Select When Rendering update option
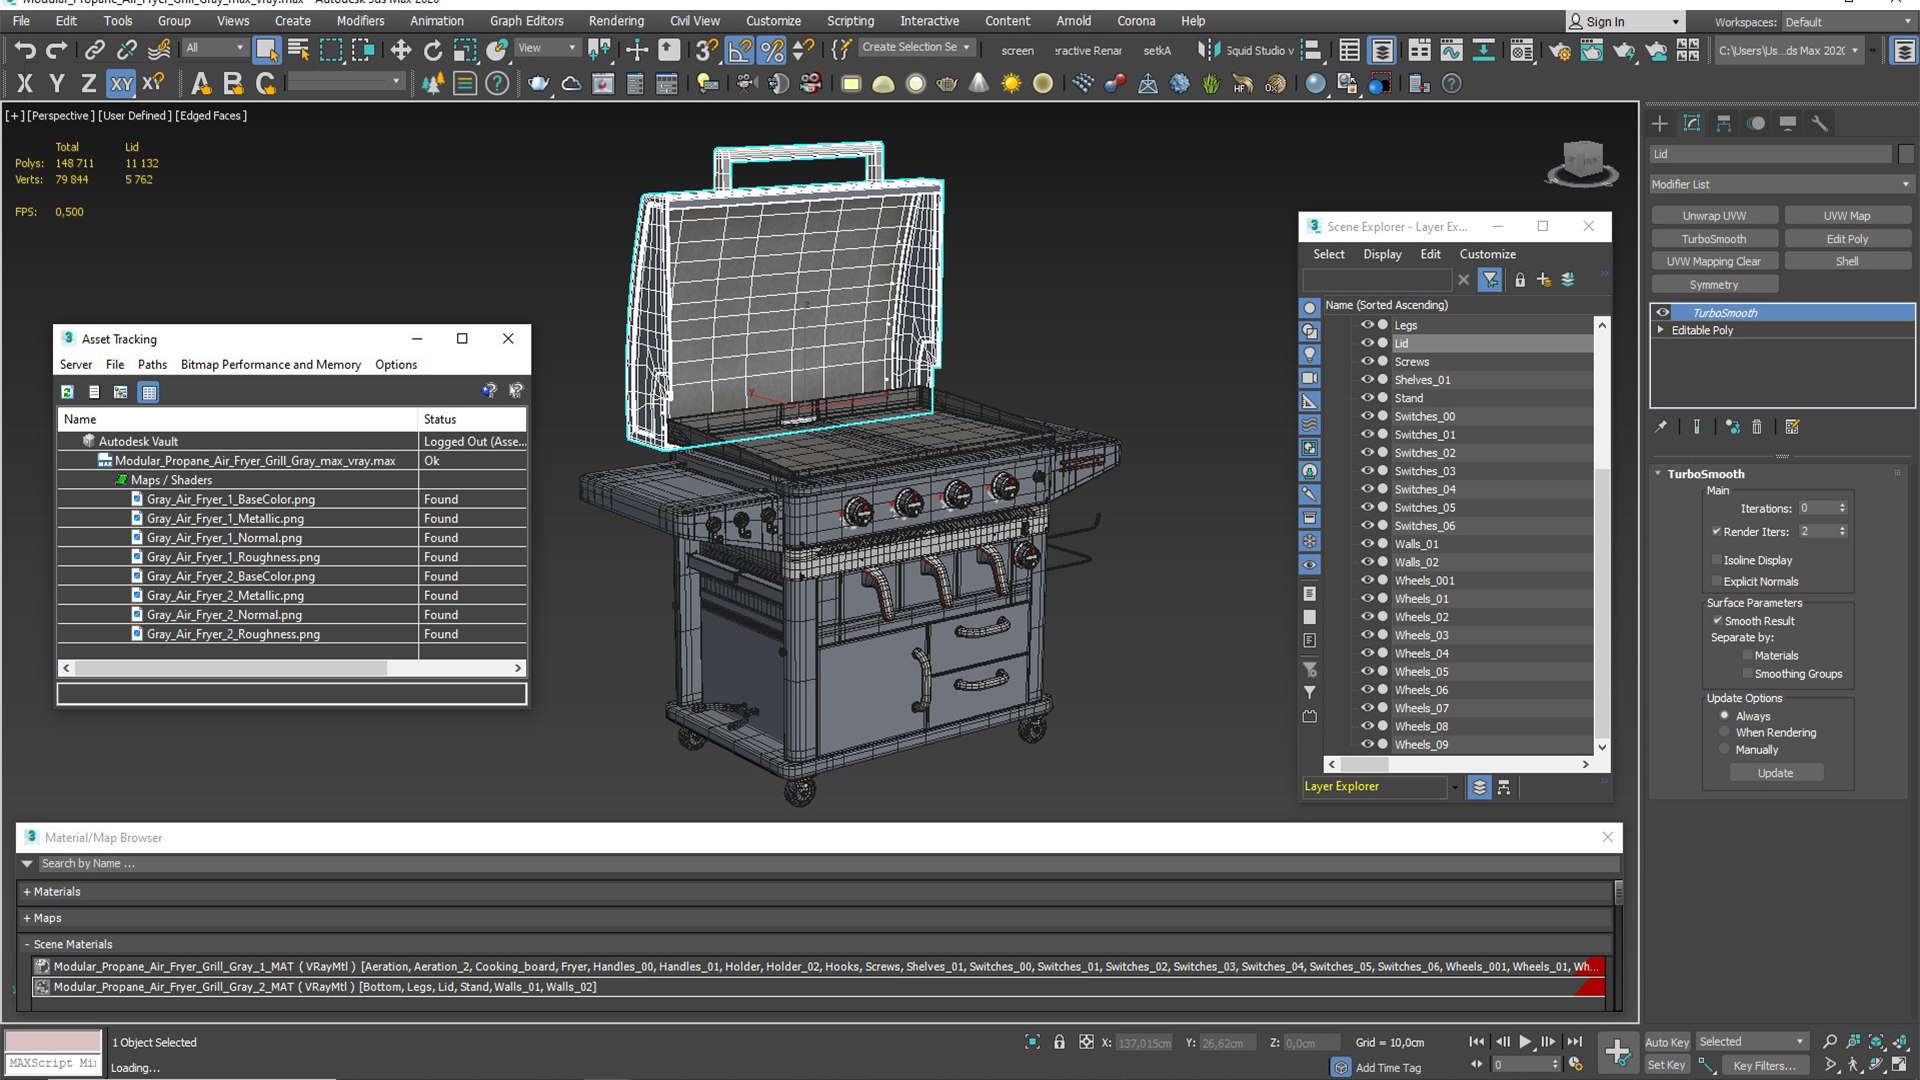 (x=1724, y=733)
